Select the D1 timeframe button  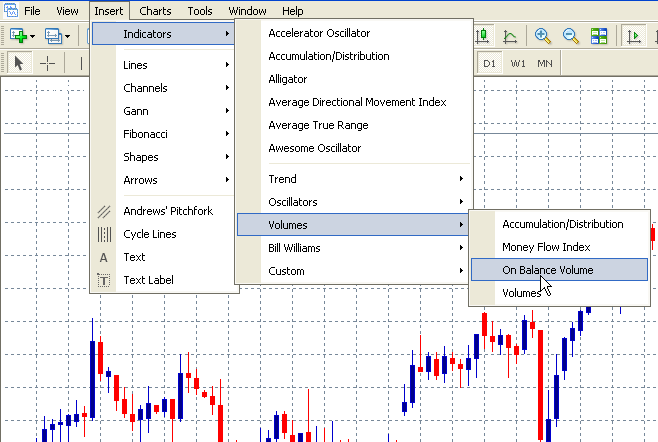tap(489, 63)
